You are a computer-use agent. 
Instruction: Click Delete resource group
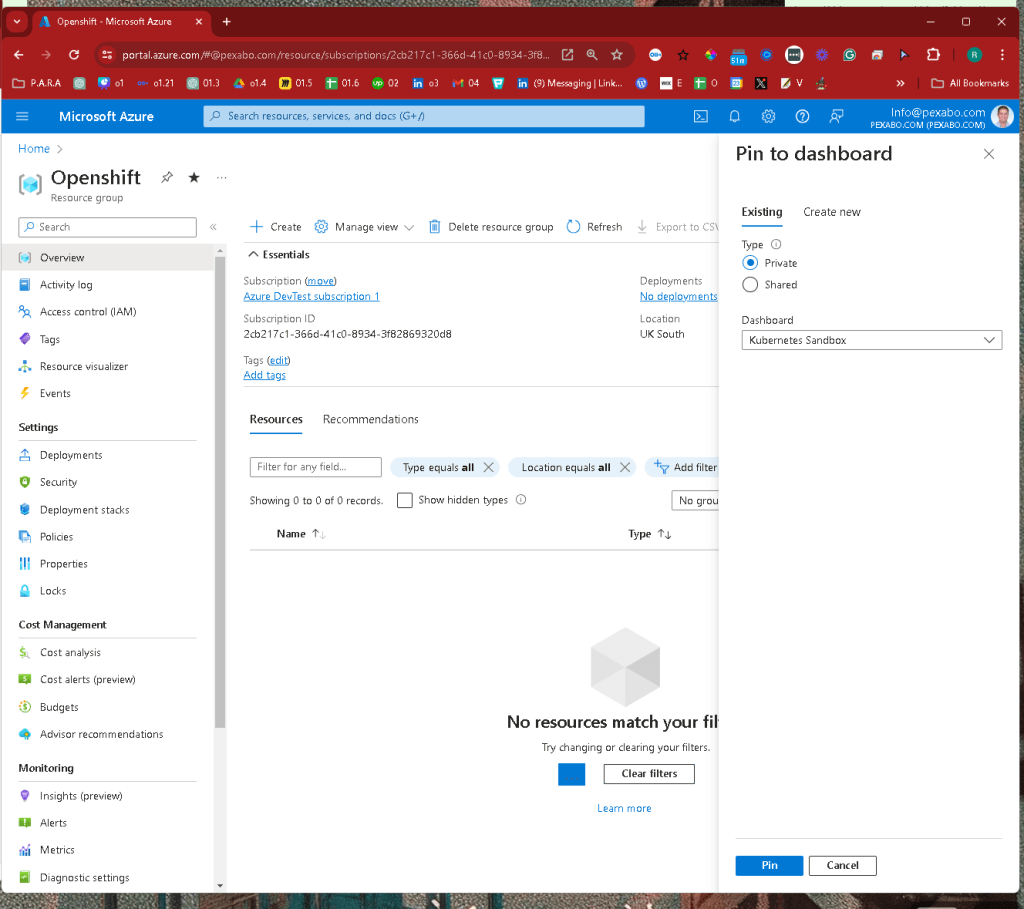pos(491,227)
